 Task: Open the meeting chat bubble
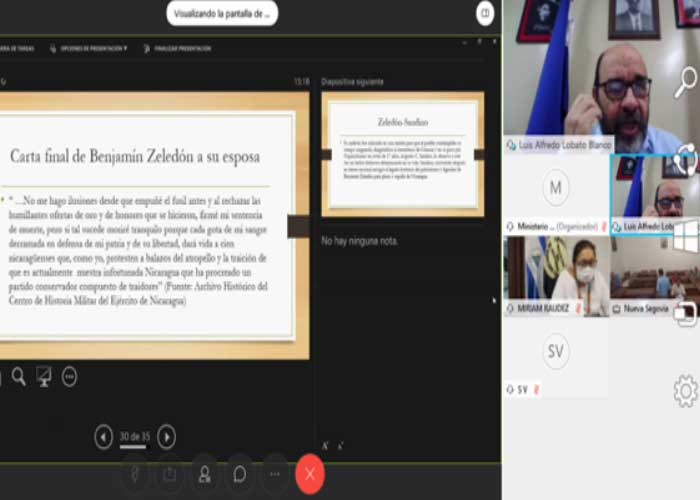click(x=239, y=473)
